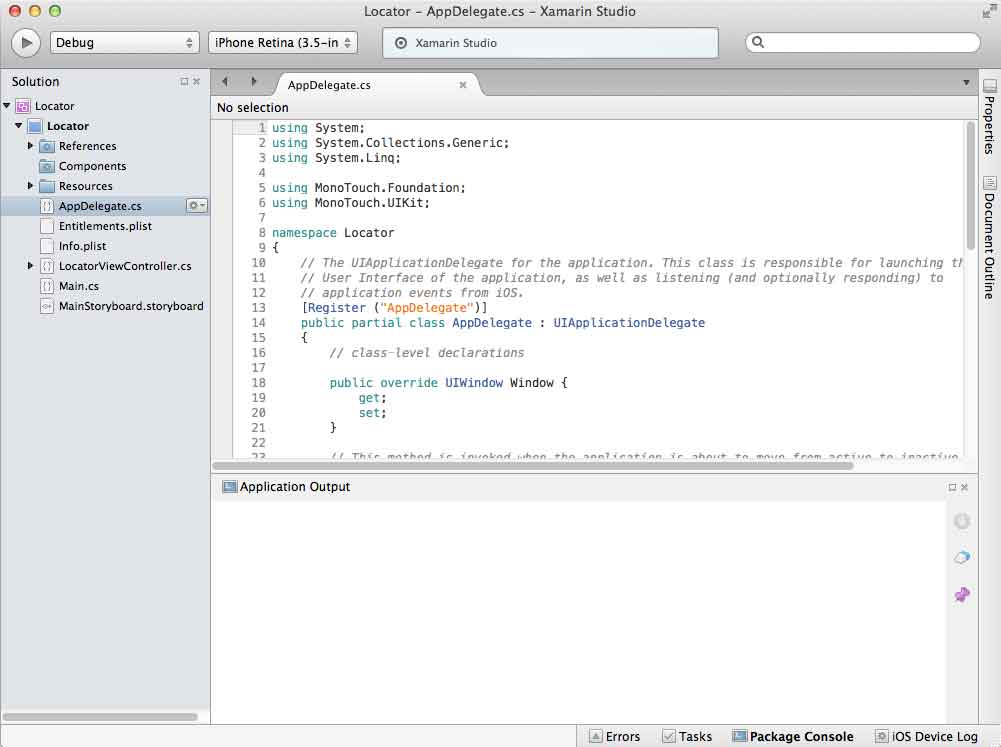The height and width of the screenshot is (747, 1001).
Task: Expand the Resources folder
Action: tap(30, 186)
